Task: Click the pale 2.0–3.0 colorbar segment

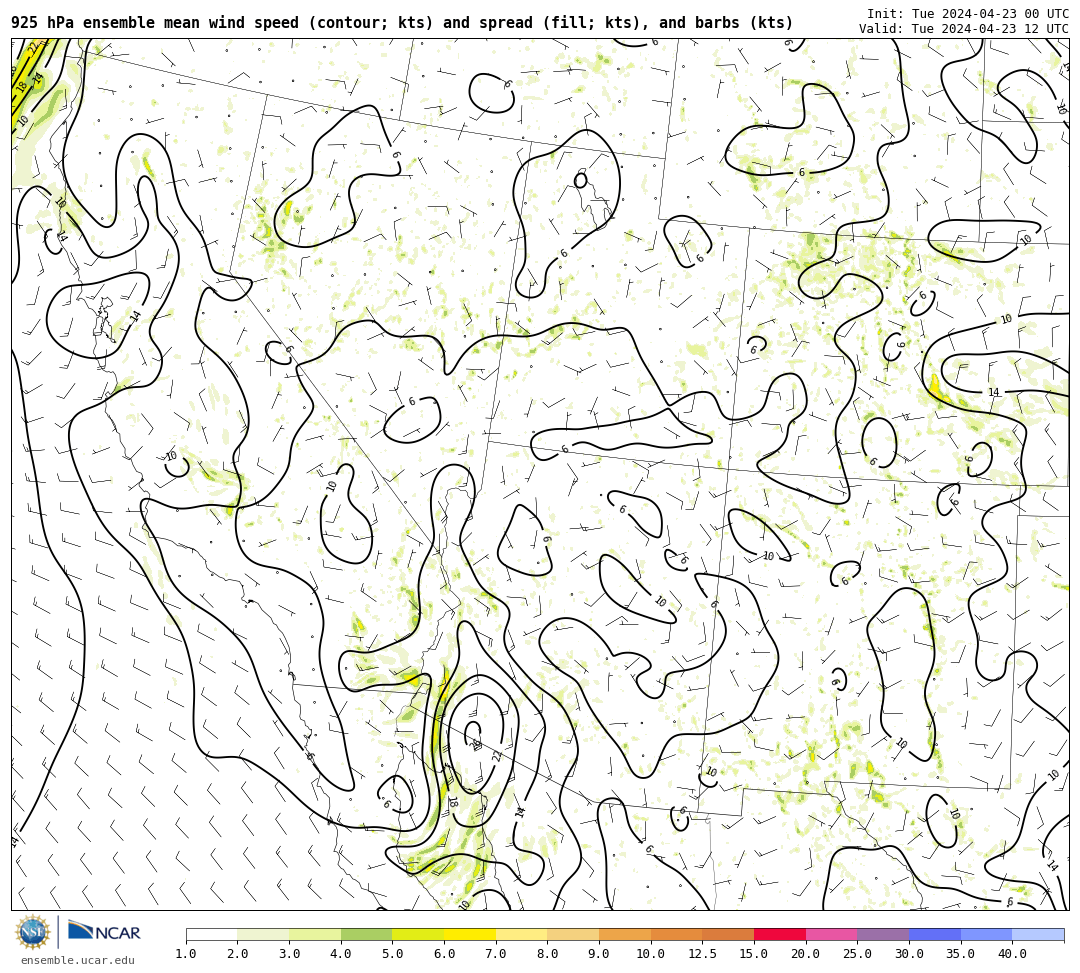Action: pos(263,934)
